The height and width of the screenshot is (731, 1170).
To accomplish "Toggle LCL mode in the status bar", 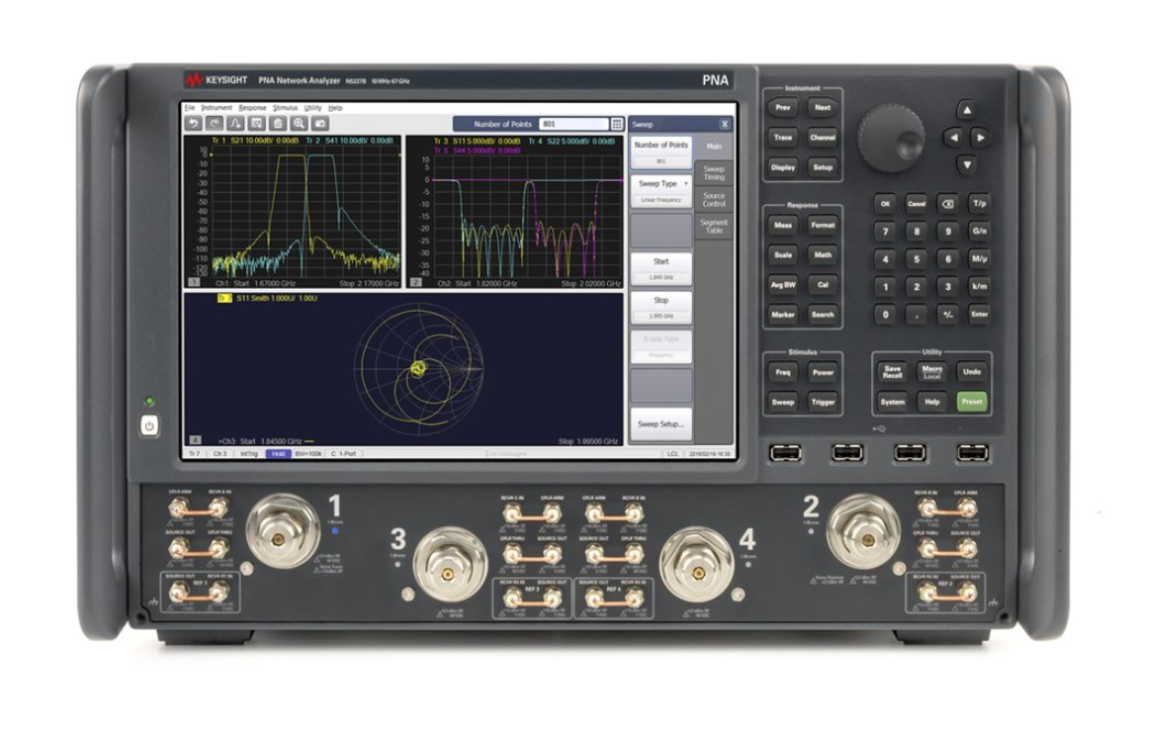I will pyautogui.click(x=671, y=453).
